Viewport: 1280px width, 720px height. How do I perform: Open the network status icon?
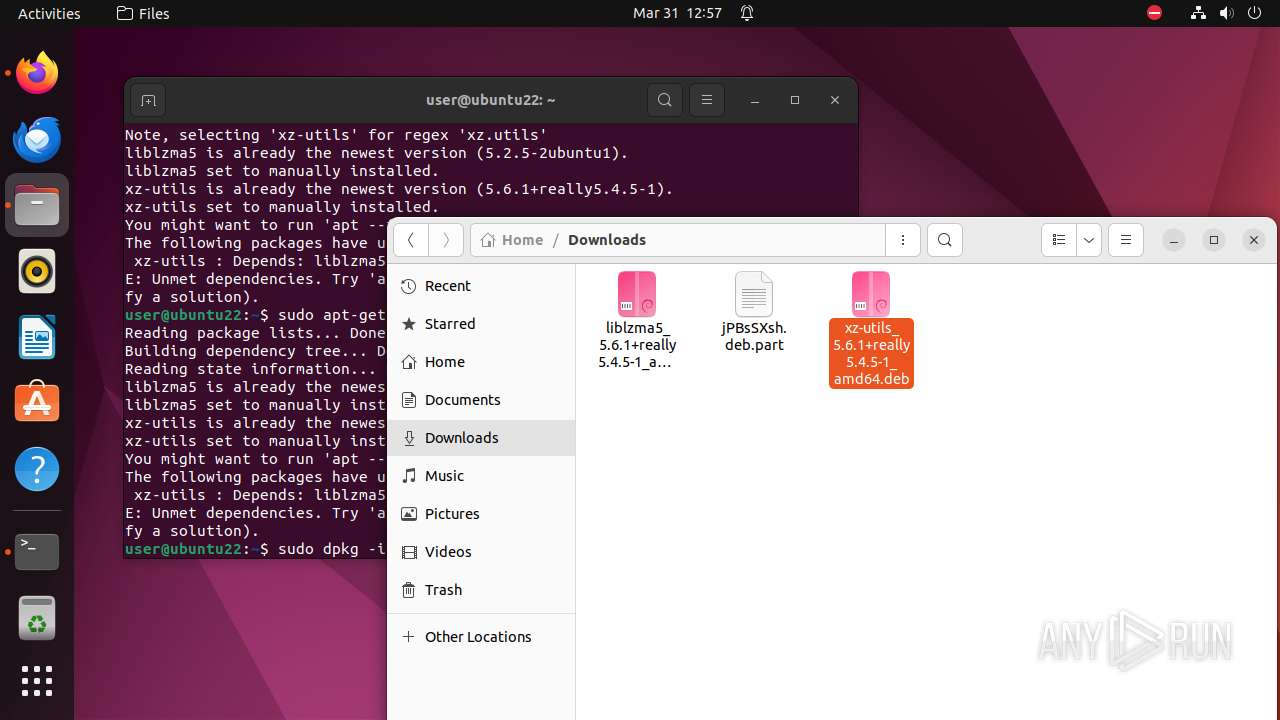click(x=1198, y=13)
